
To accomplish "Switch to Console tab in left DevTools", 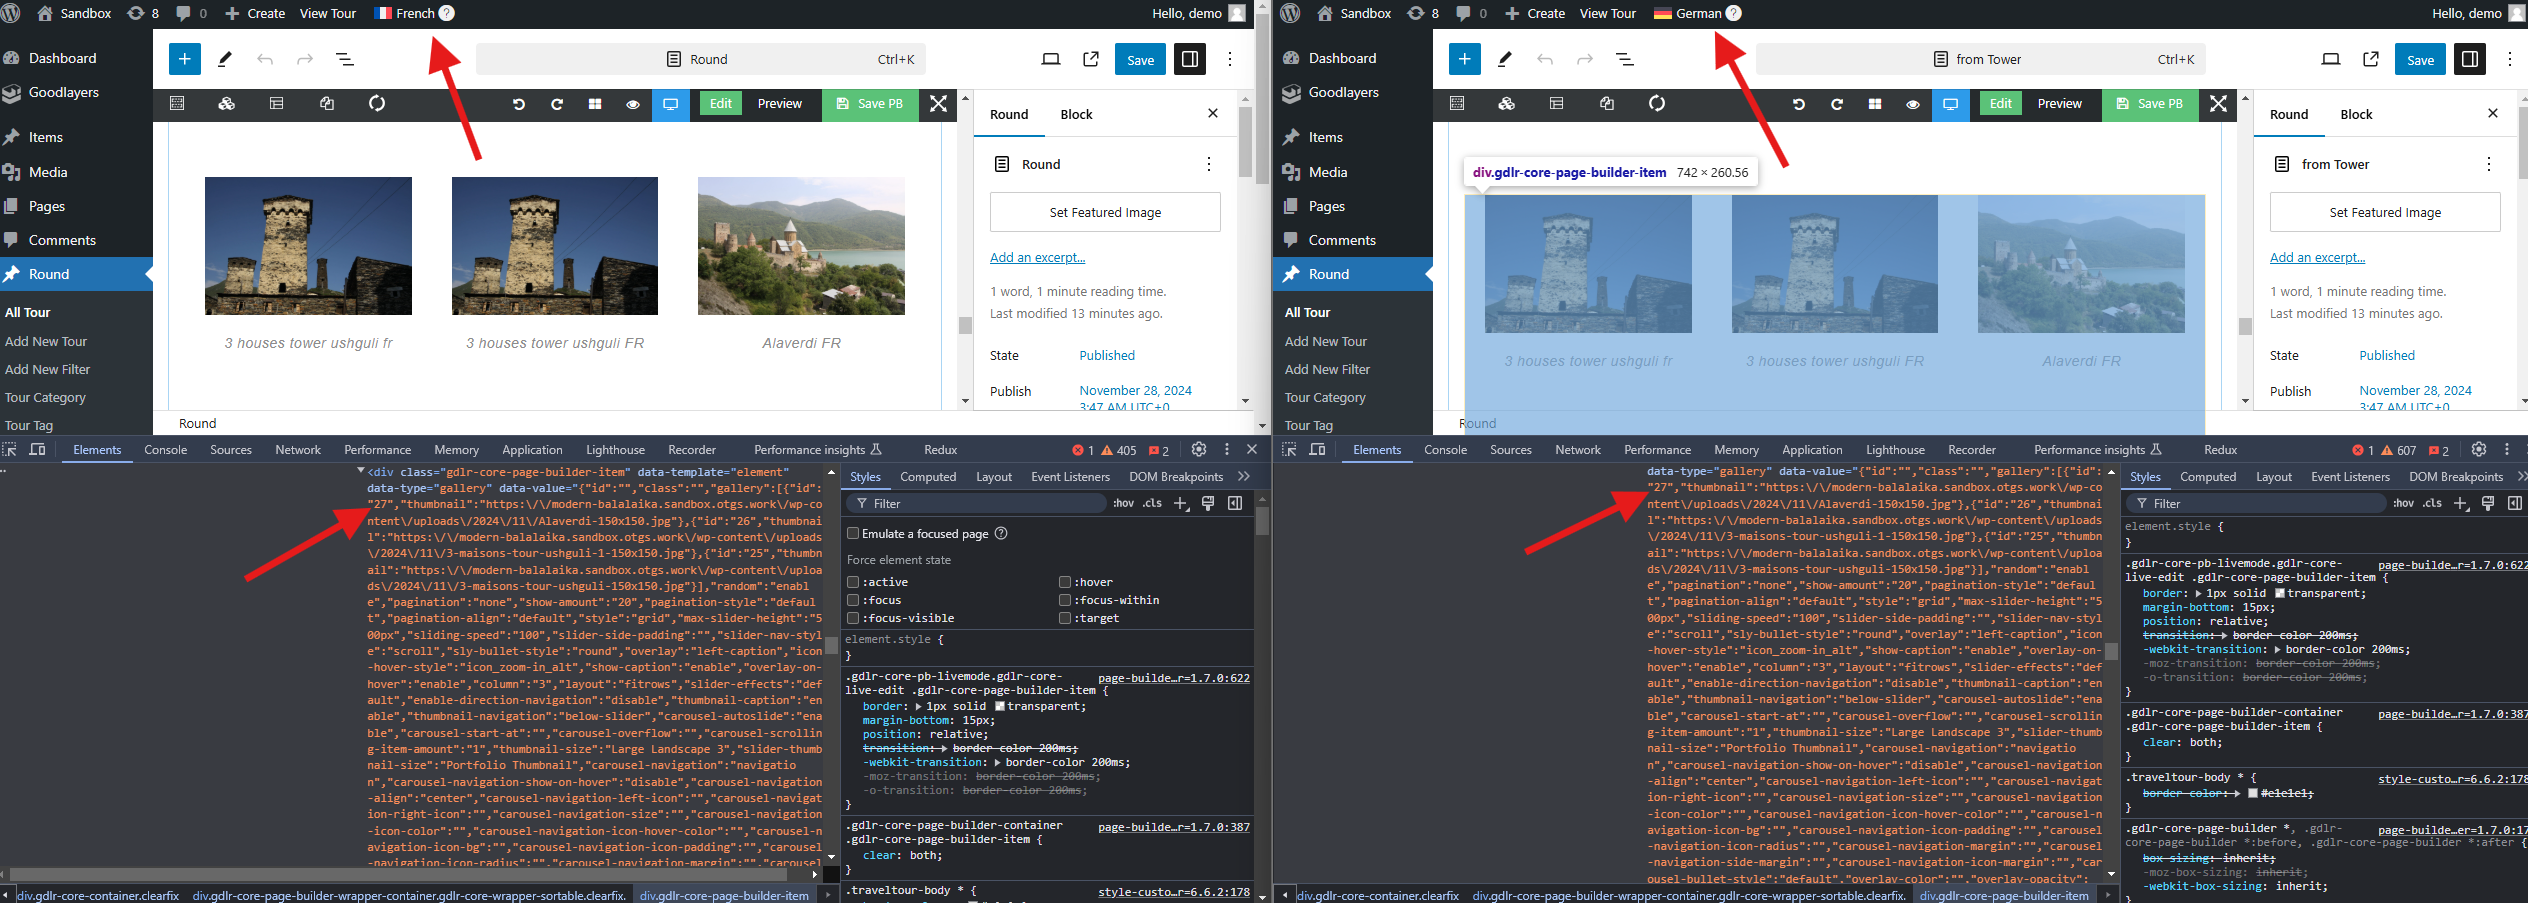I will [166, 450].
